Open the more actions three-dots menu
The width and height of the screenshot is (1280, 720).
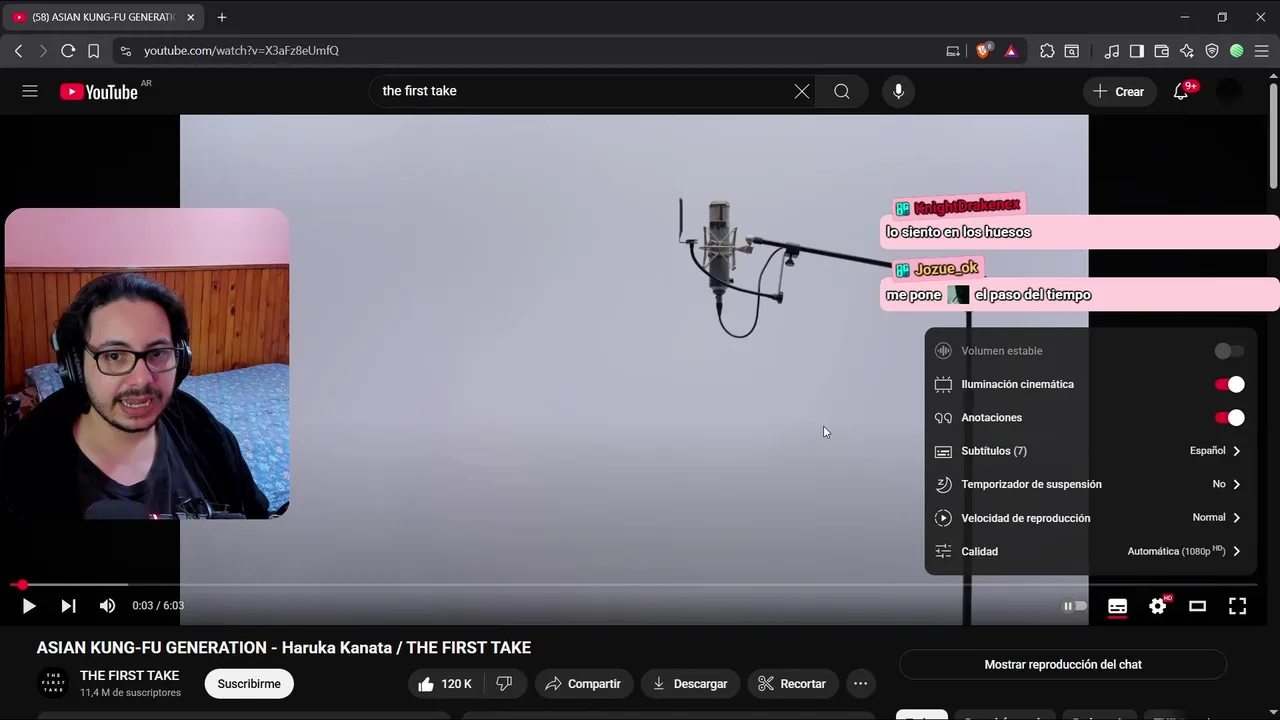(860, 684)
